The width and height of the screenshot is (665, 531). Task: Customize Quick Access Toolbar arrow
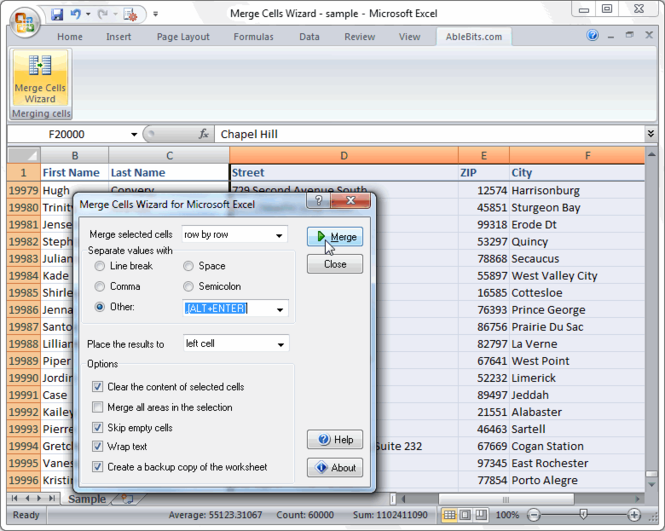pos(156,14)
